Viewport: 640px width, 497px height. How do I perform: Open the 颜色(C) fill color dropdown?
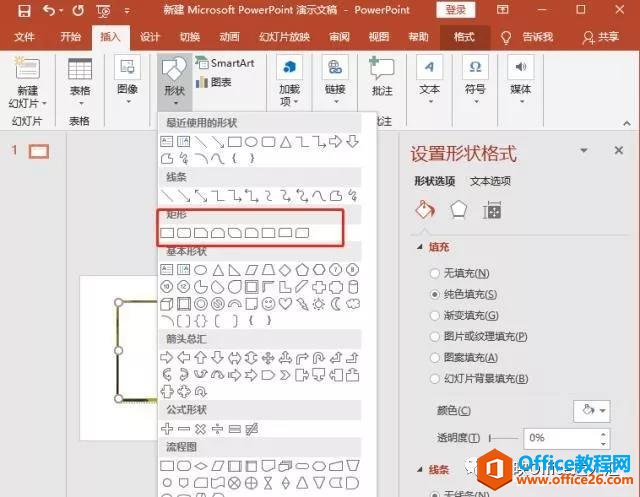point(591,411)
